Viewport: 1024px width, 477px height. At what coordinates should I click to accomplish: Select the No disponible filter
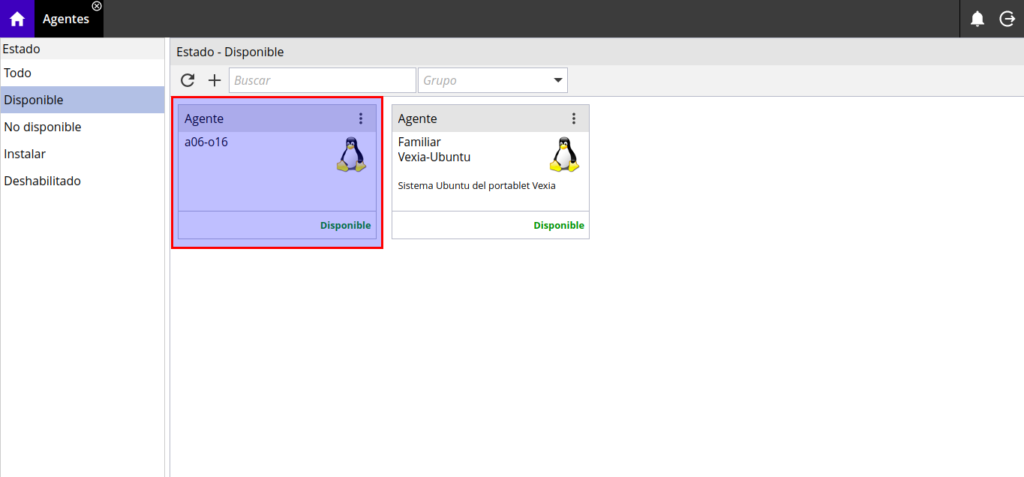tap(82, 127)
